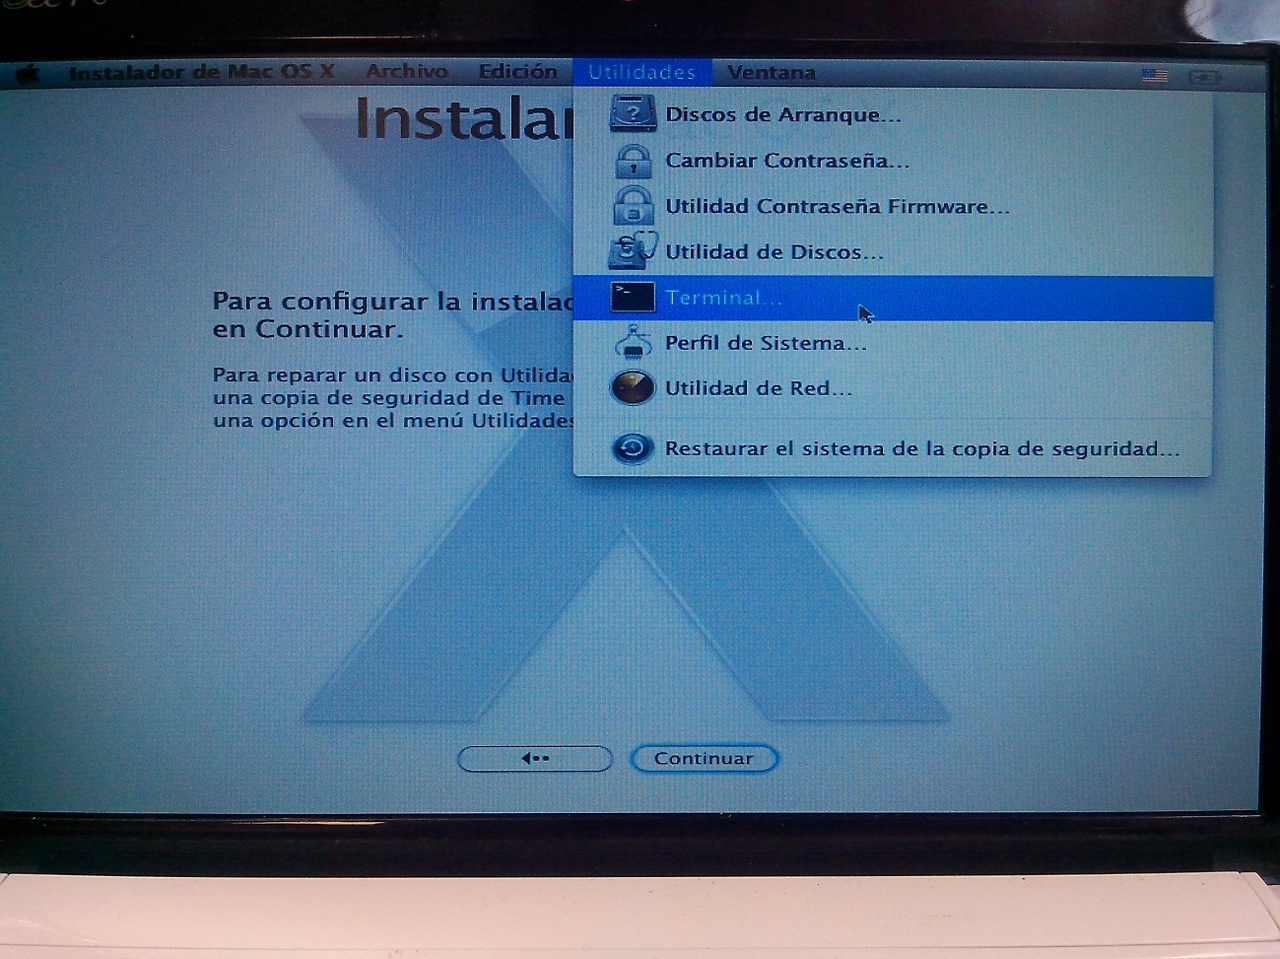Choose Terminal… from the Utilidades menu
Screen dimensions: 1280x959
724,298
